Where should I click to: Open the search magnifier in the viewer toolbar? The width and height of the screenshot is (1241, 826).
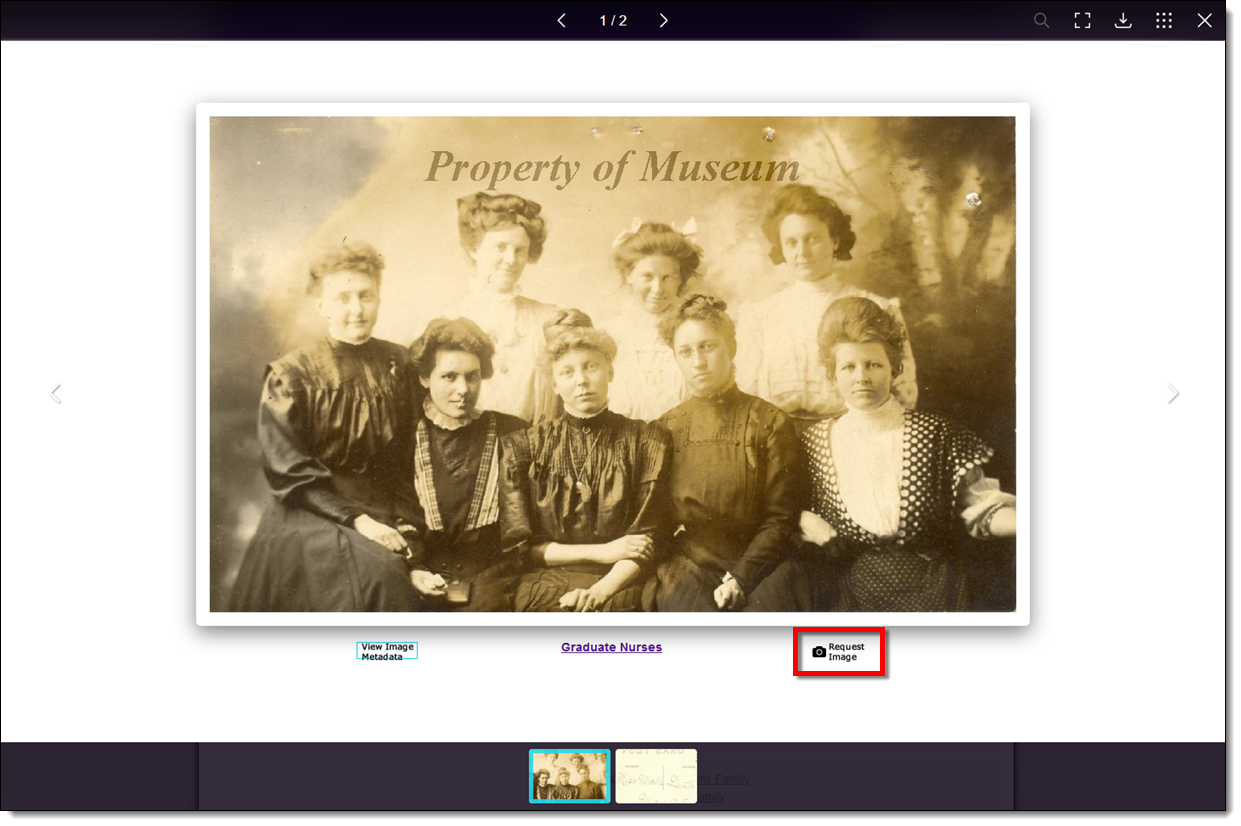pos(1041,21)
